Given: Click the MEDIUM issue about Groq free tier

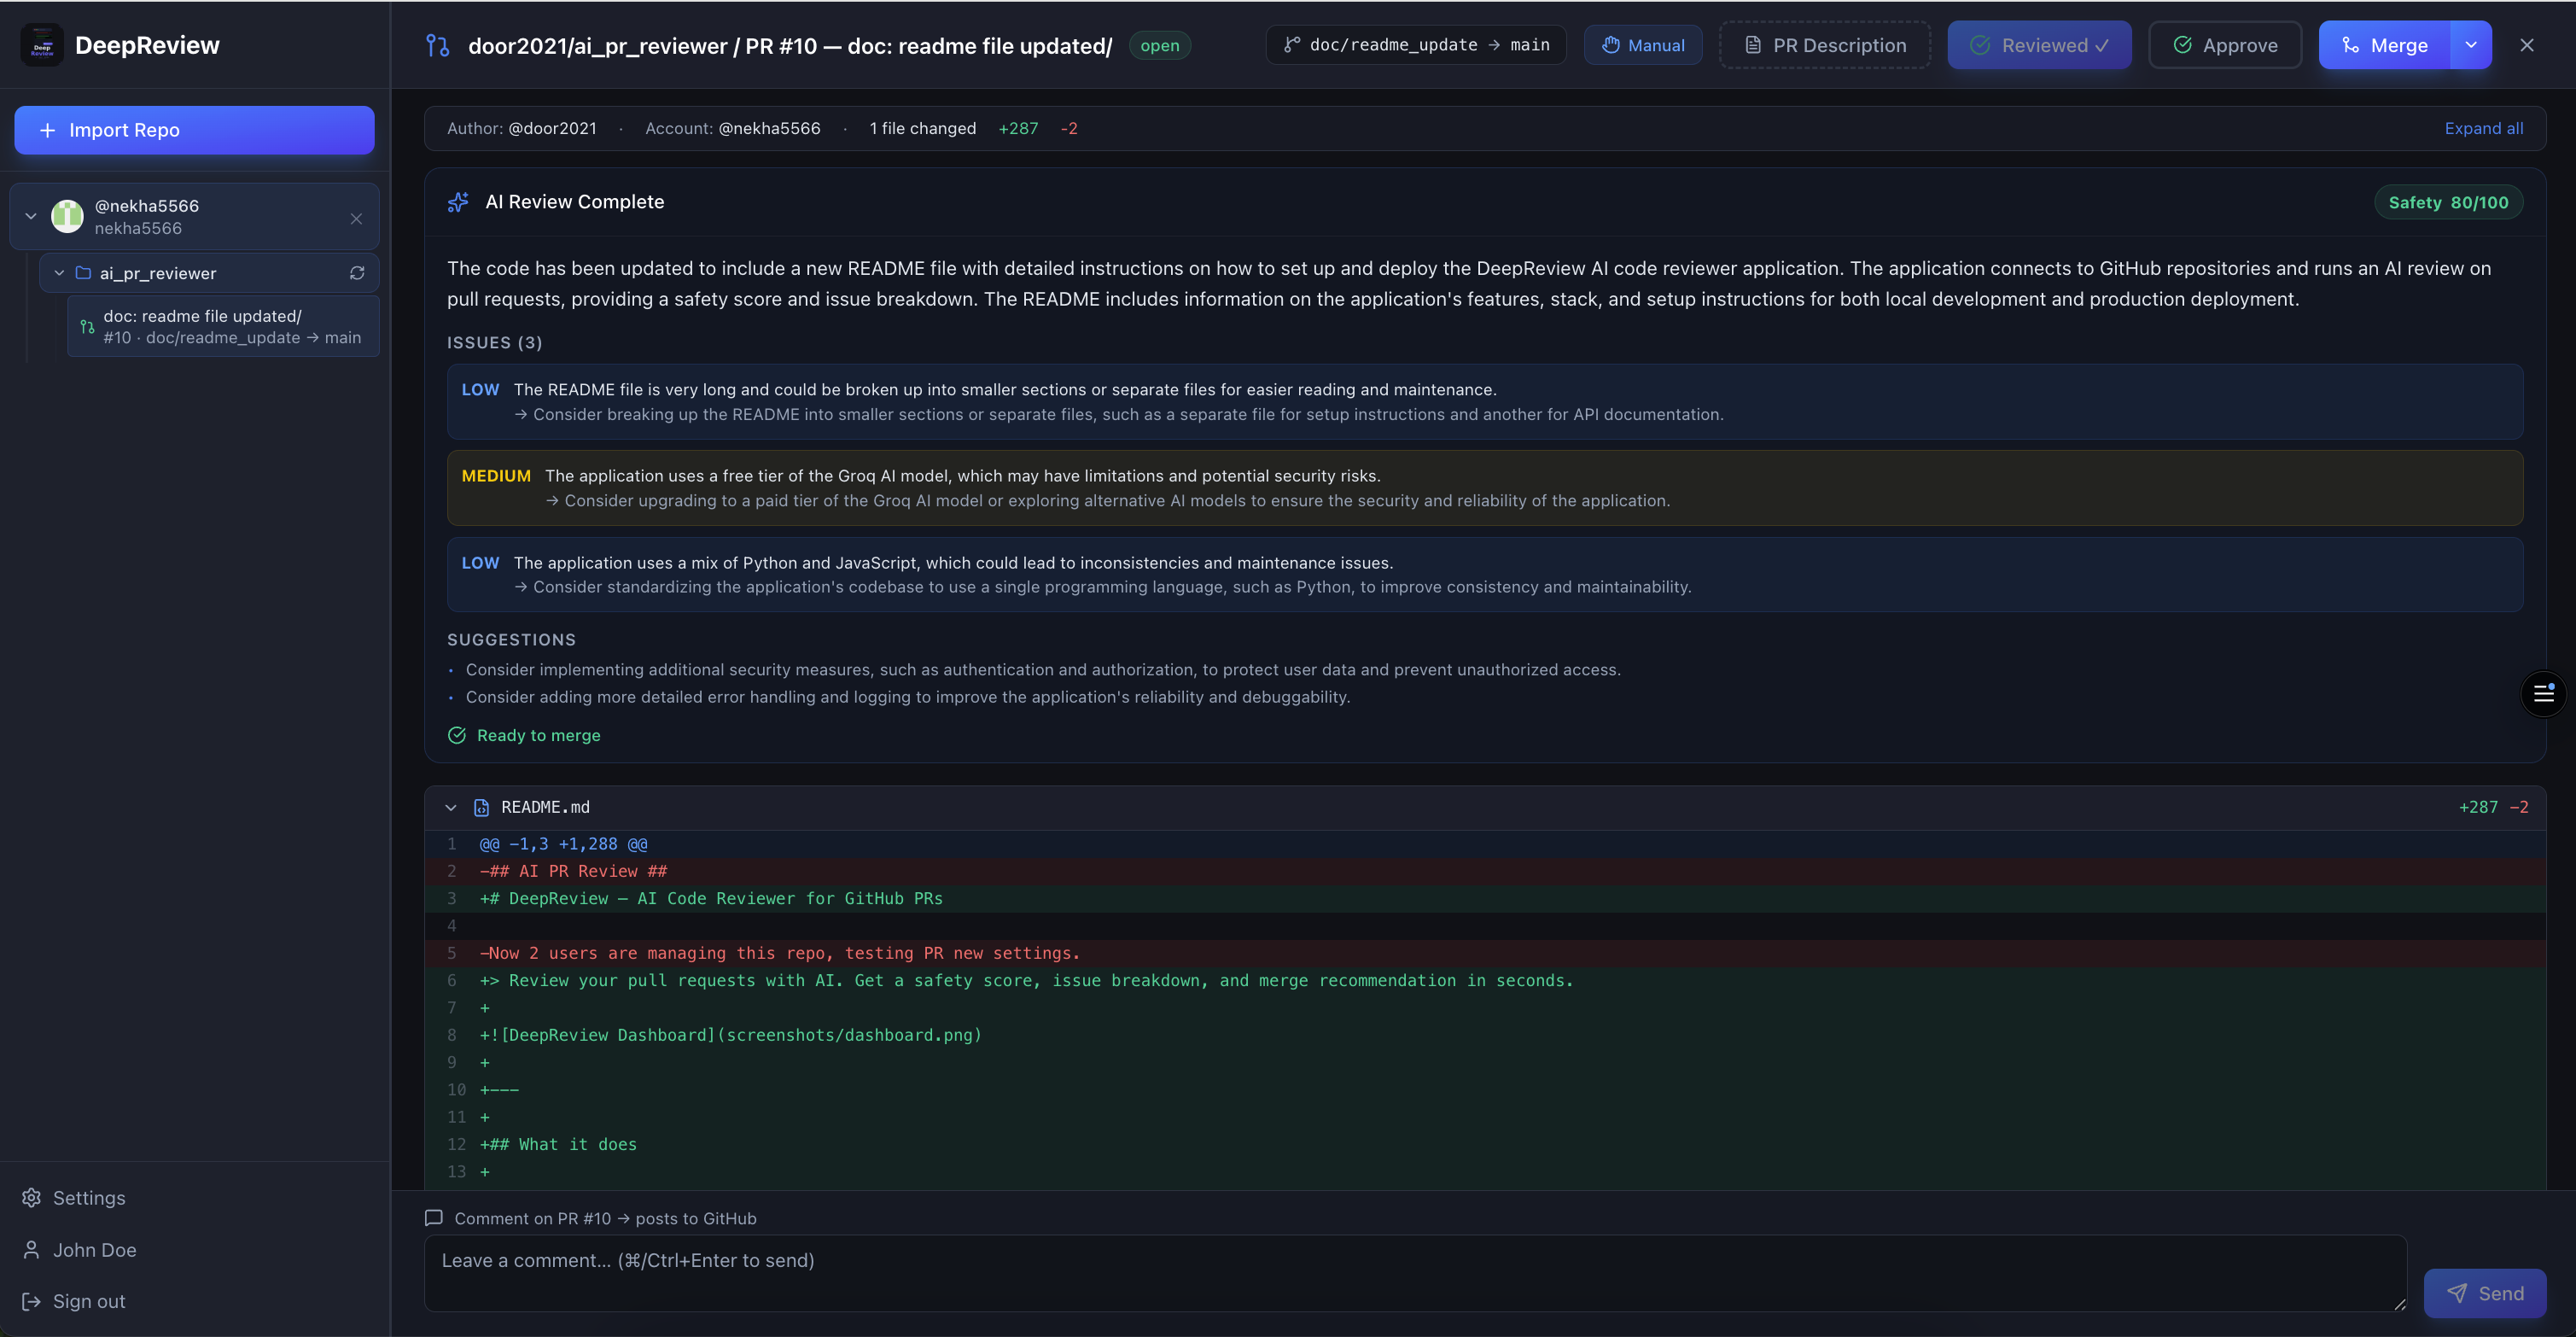Looking at the screenshot, I should coord(1485,488).
